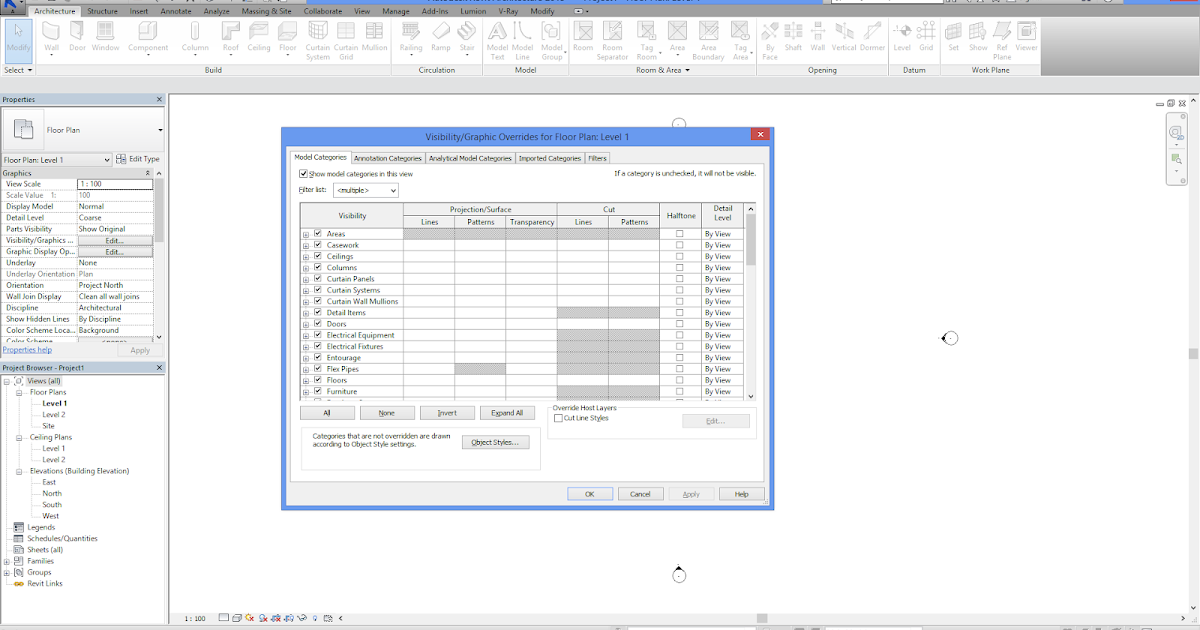
Task: Uncheck visibility for the Doors category
Action: click(x=317, y=323)
